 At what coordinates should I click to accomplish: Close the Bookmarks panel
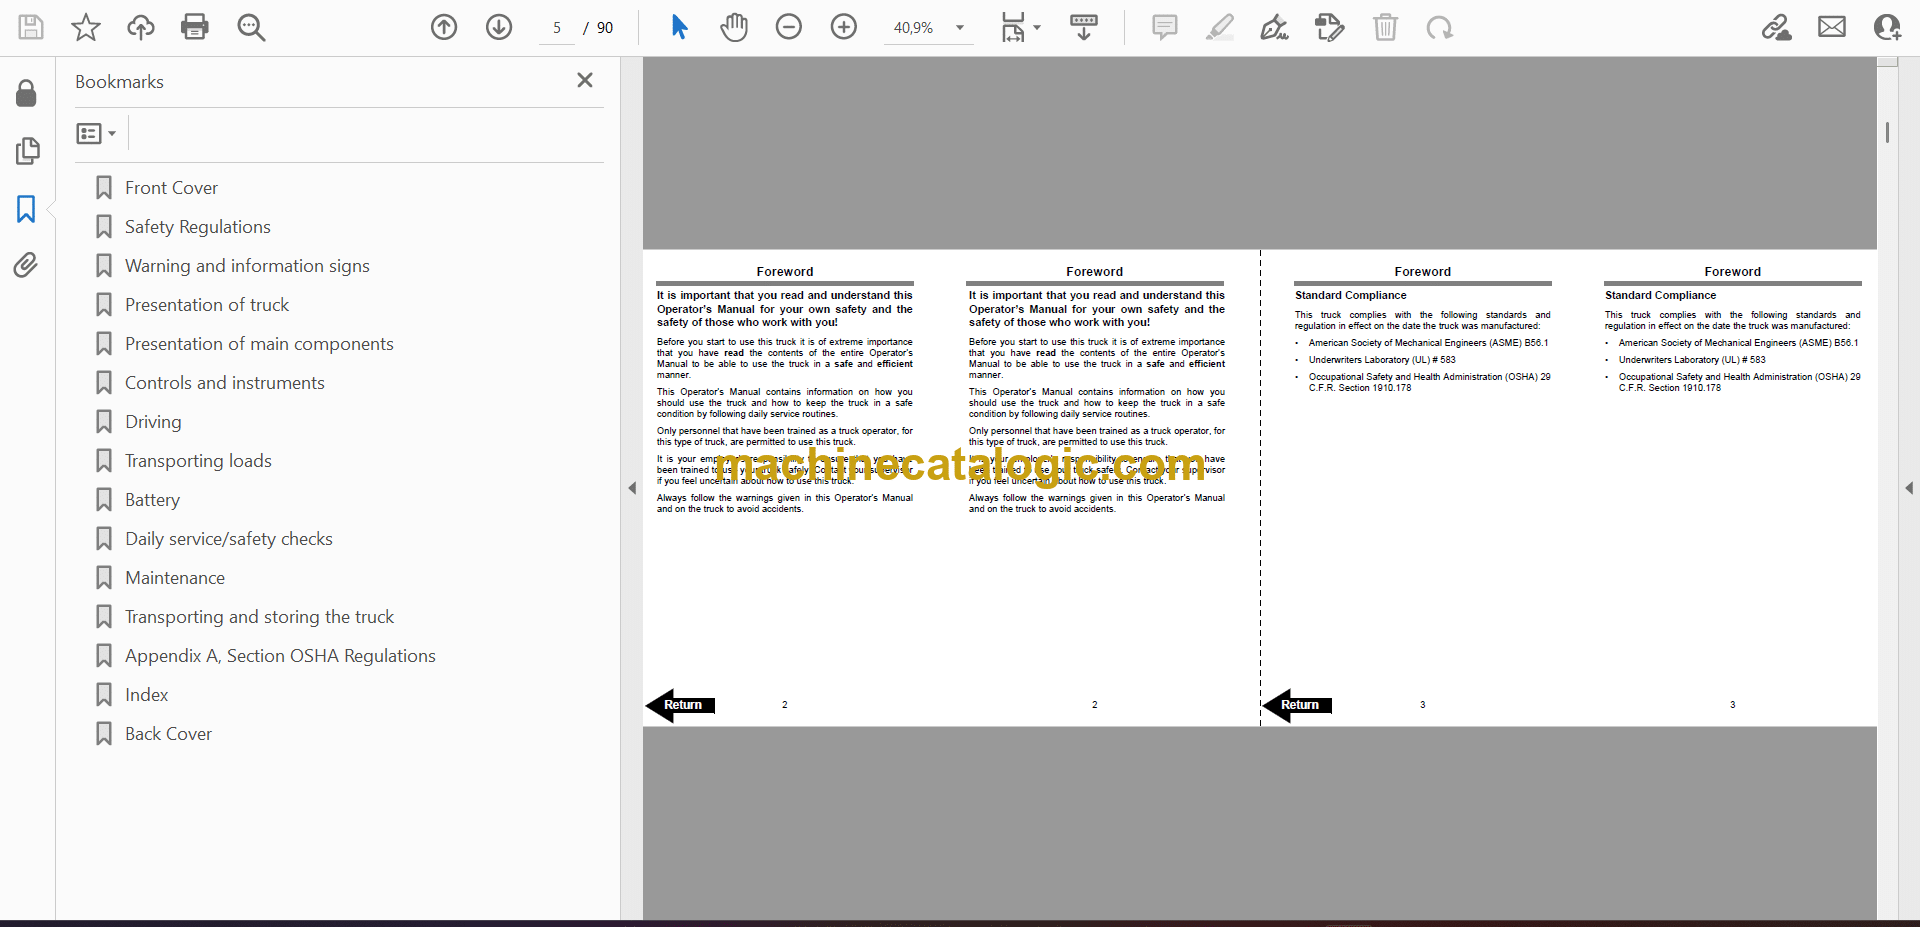pos(585,80)
